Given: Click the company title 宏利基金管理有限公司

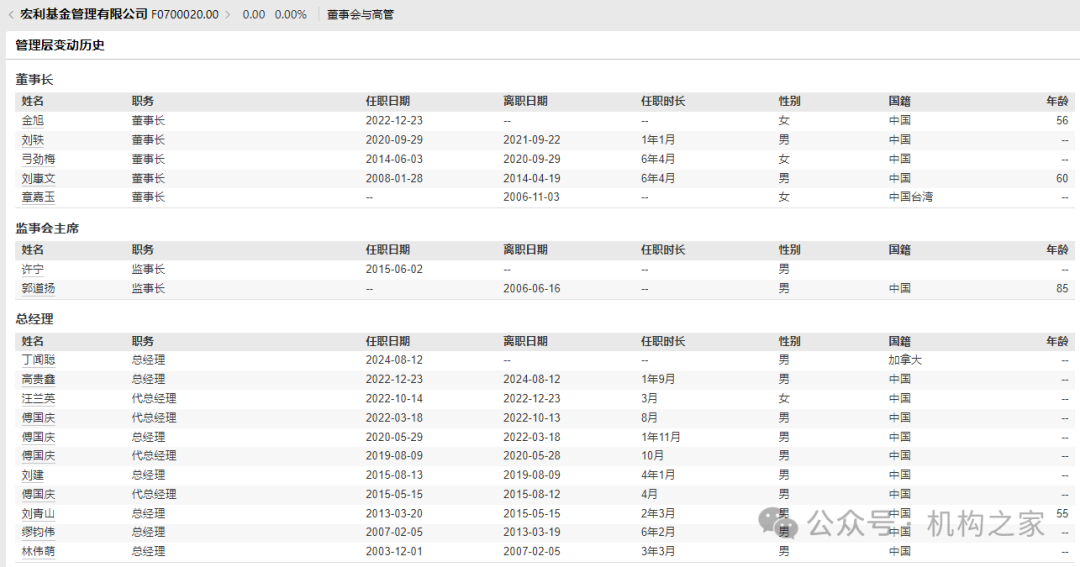Looking at the screenshot, I should 84,14.
